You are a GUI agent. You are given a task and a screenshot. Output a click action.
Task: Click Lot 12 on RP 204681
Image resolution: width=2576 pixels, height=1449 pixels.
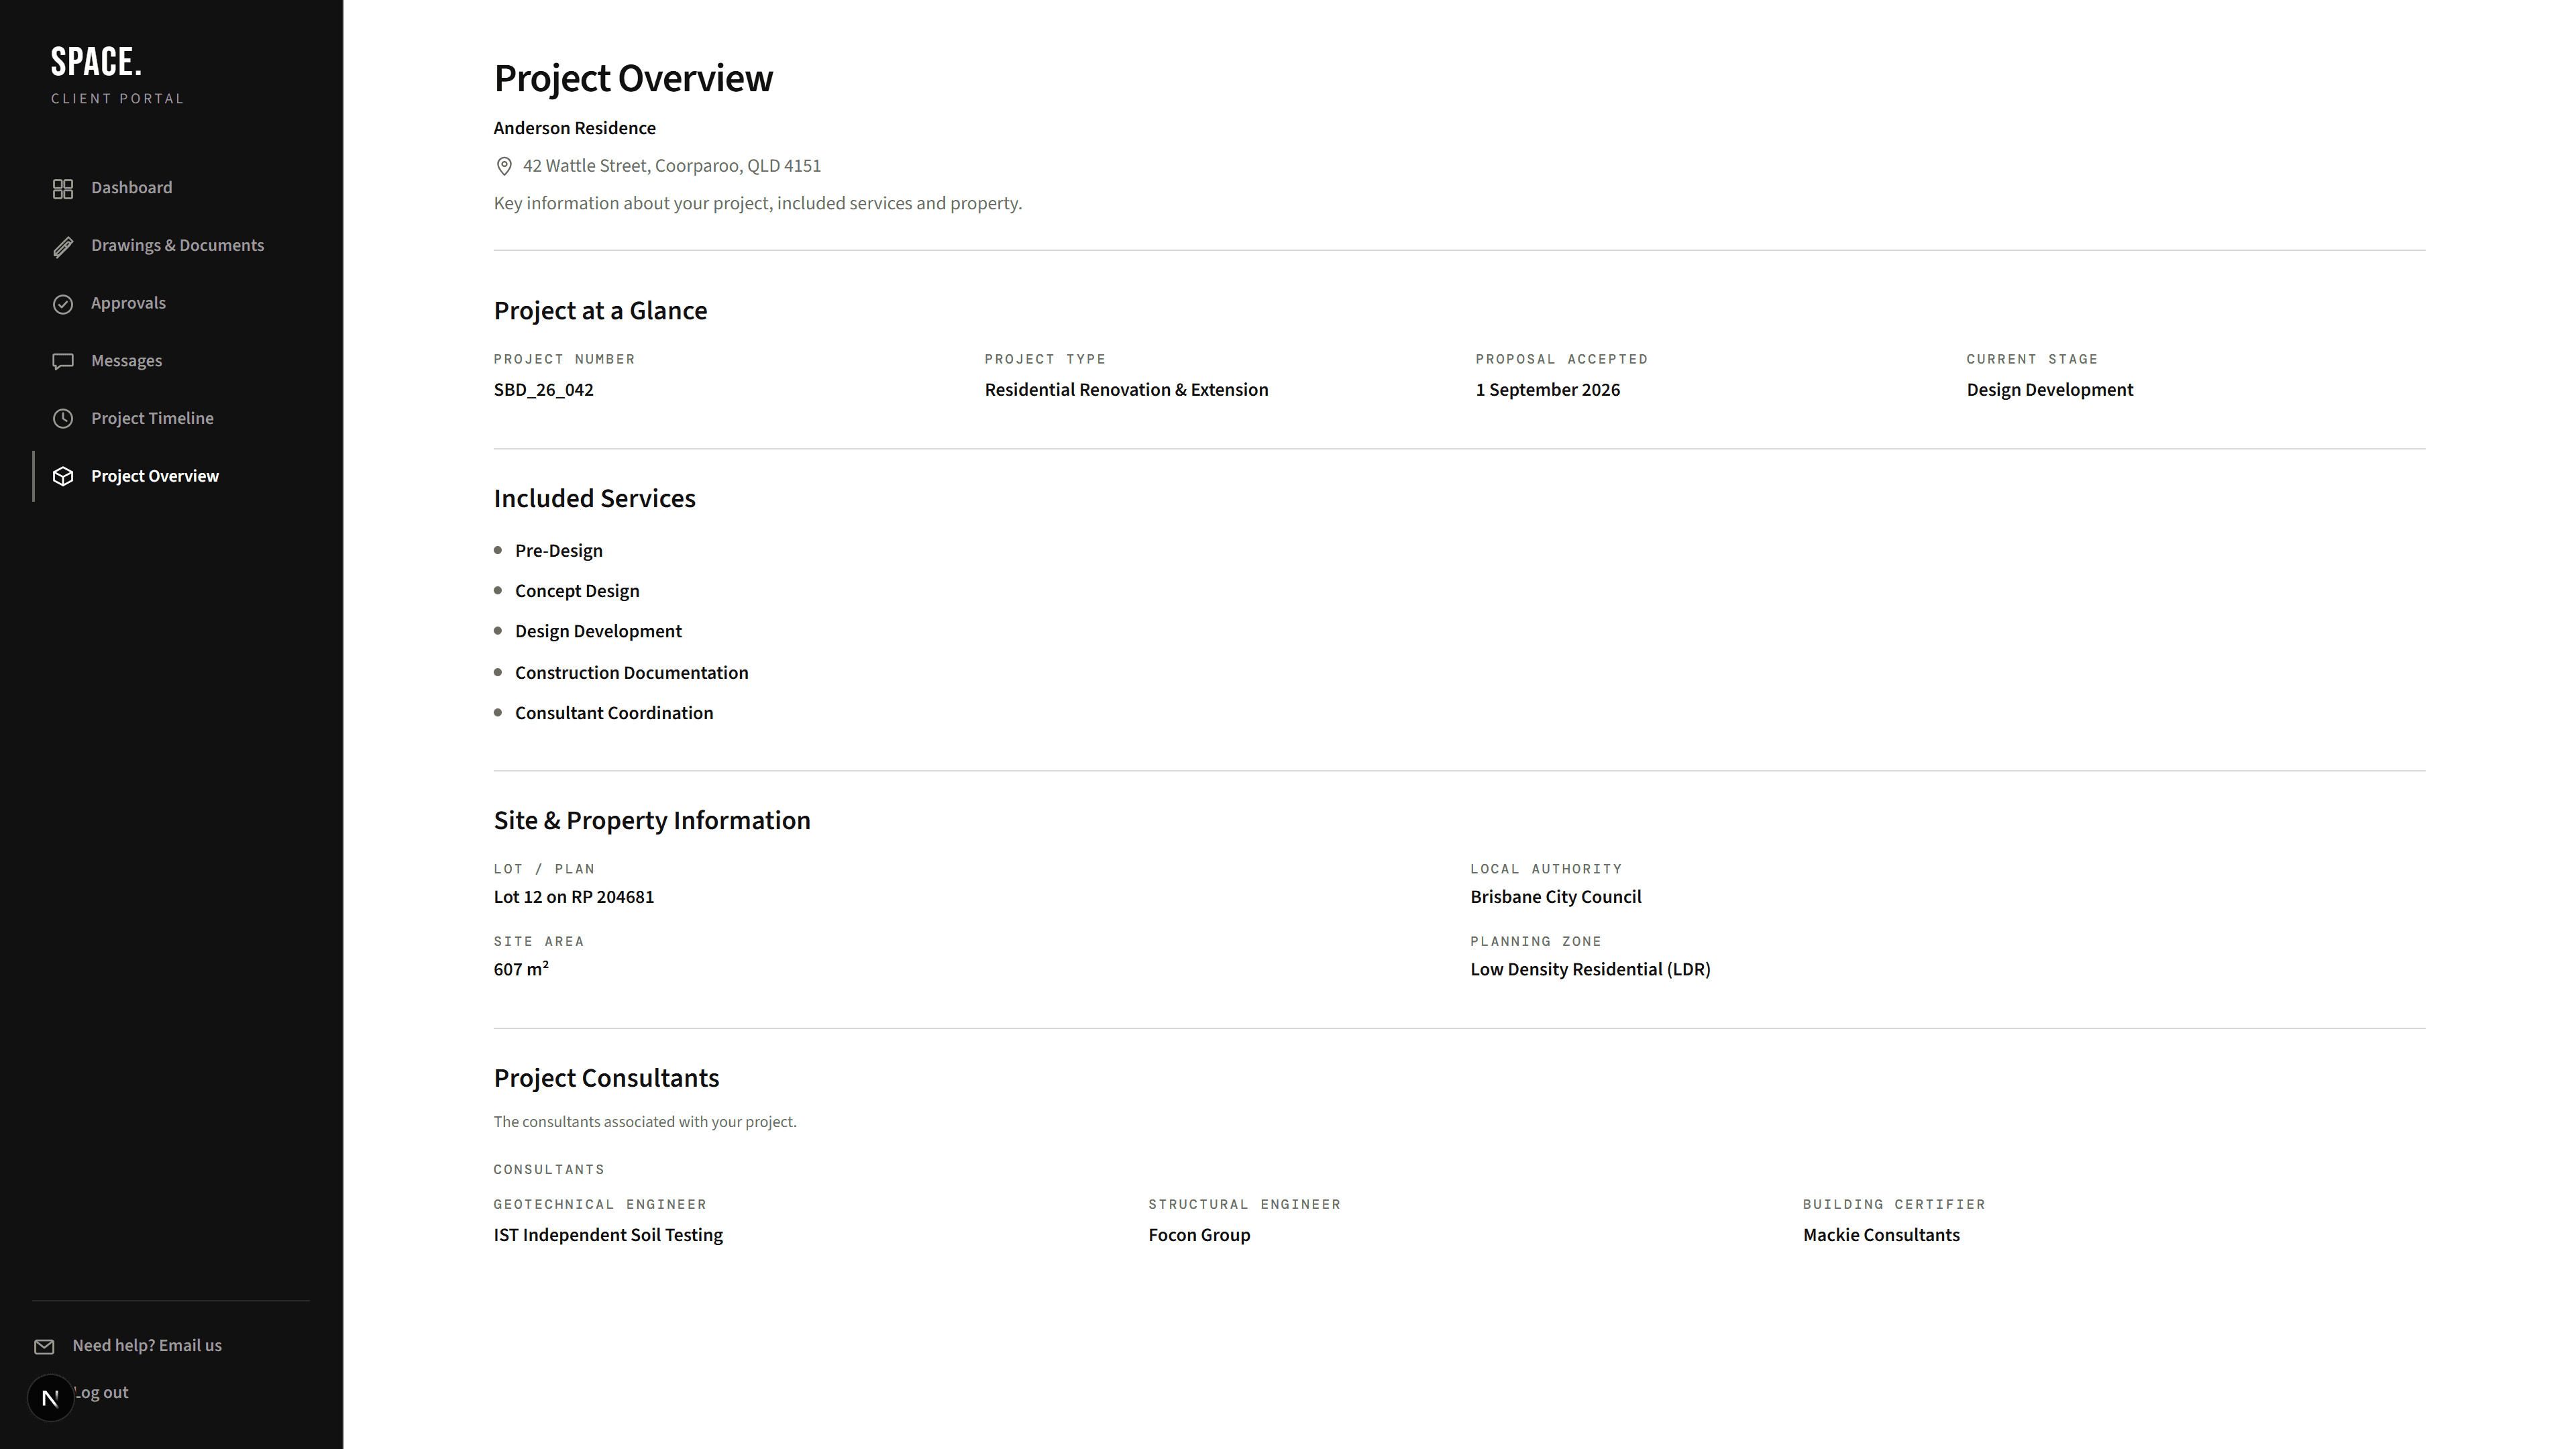coord(573,897)
